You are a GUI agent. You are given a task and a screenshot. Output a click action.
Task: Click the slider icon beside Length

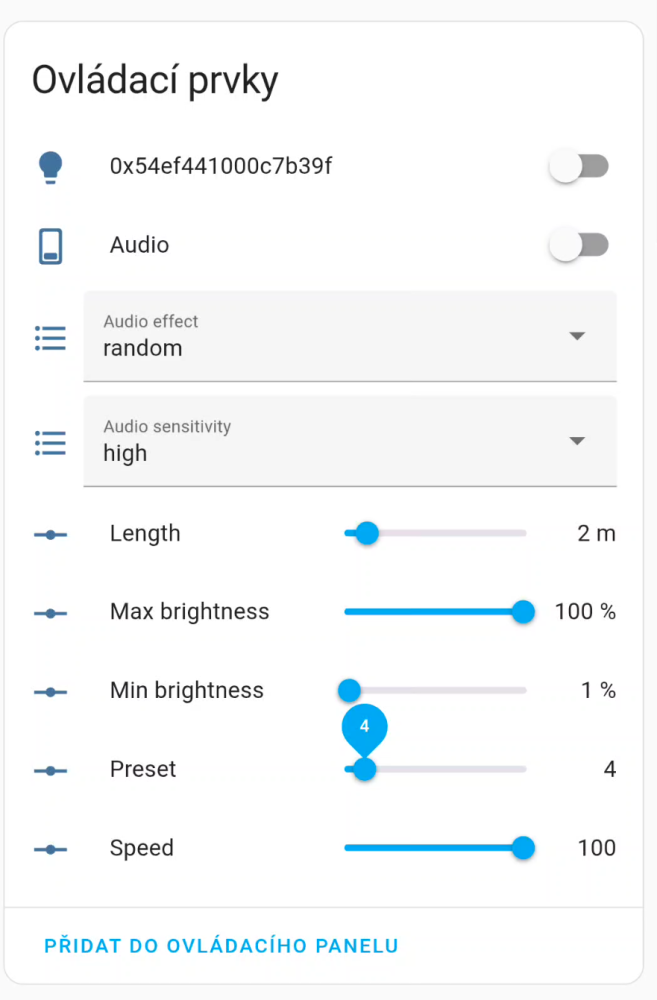tap(50, 534)
